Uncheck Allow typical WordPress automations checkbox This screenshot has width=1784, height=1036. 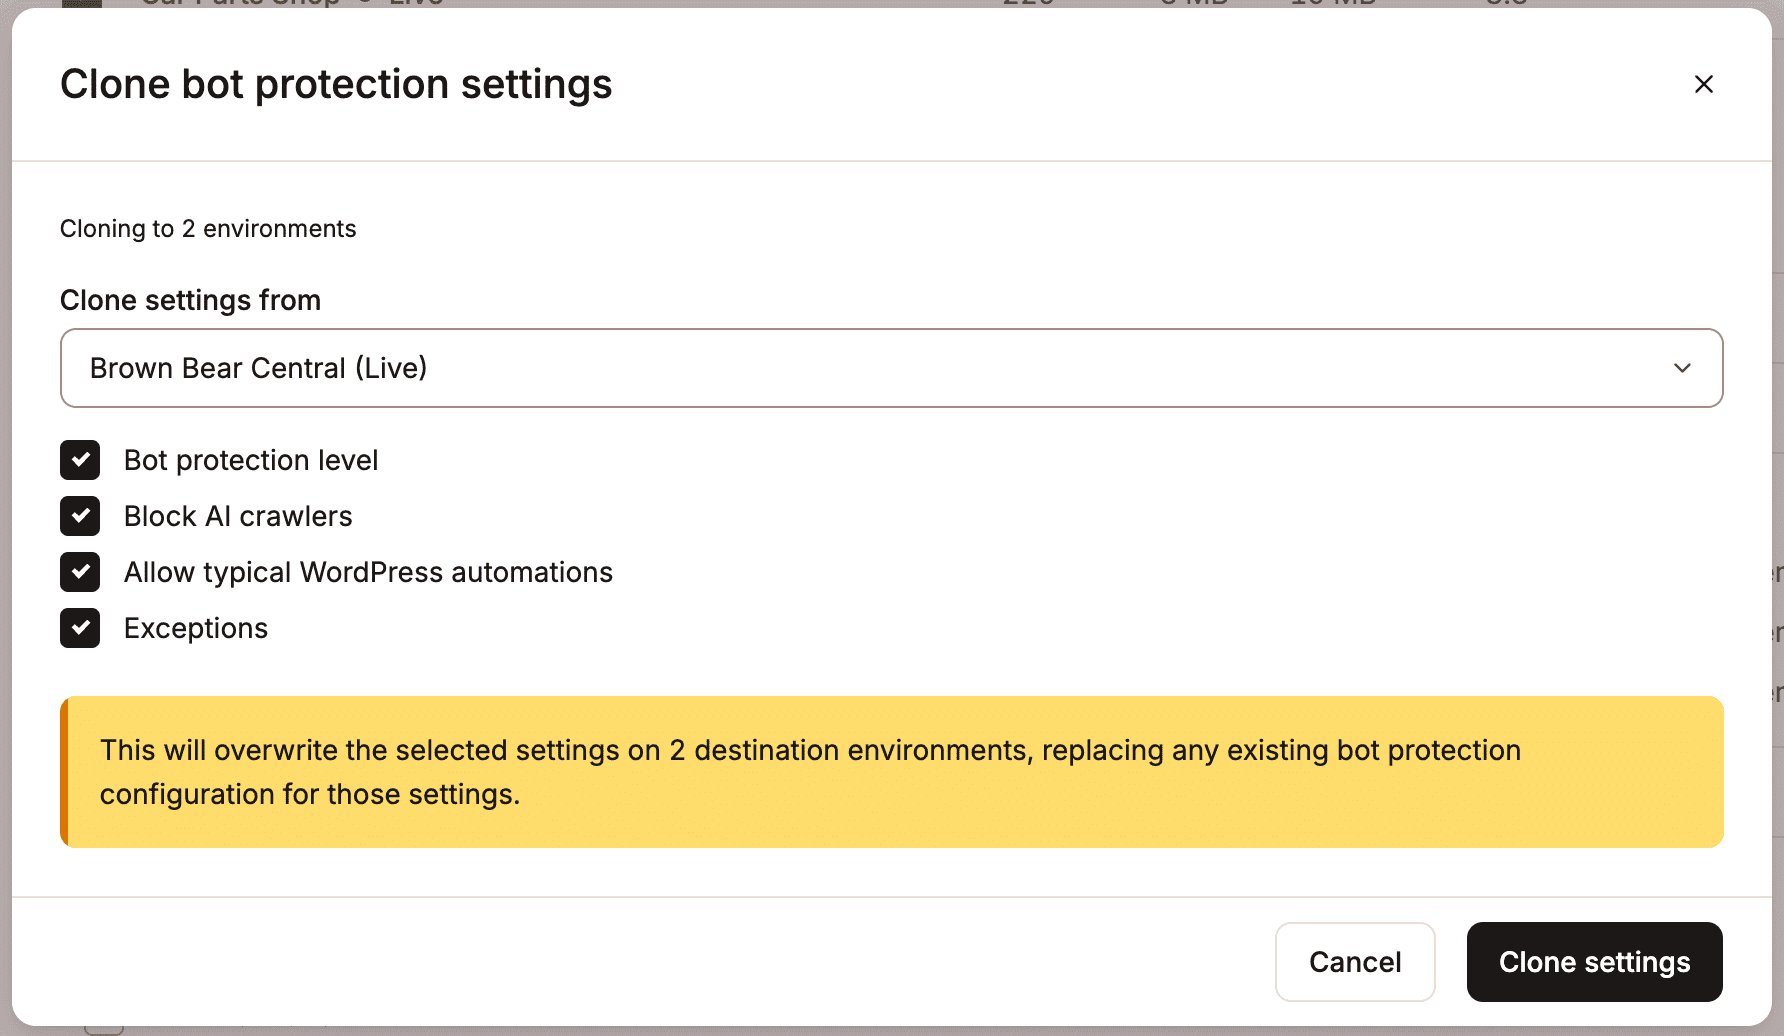coord(80,572)
